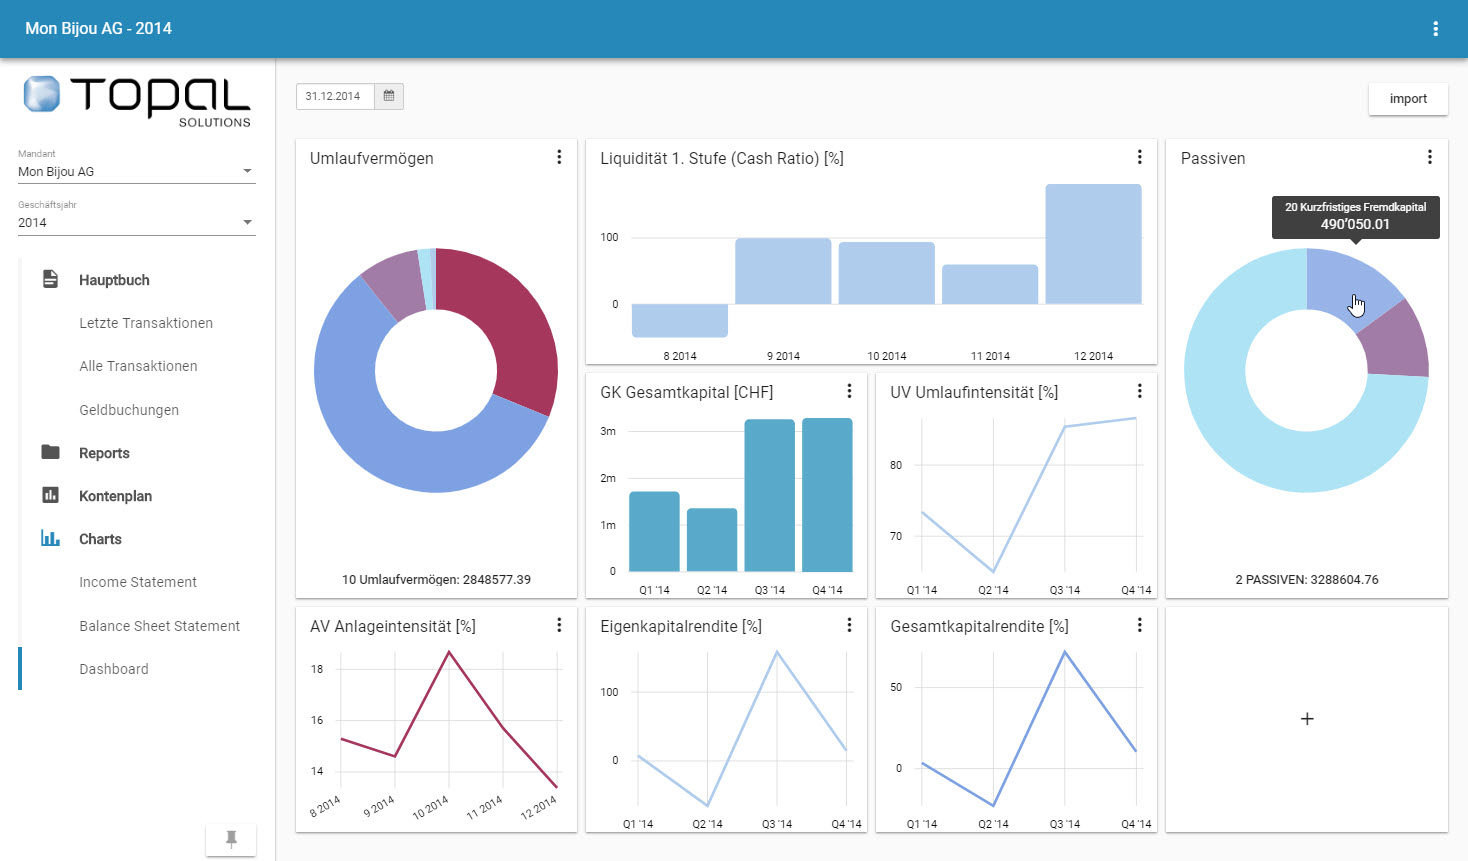Expand the Mandant dropdown
This screenshot has width=1468, height=861.
(x=136, y=172)
